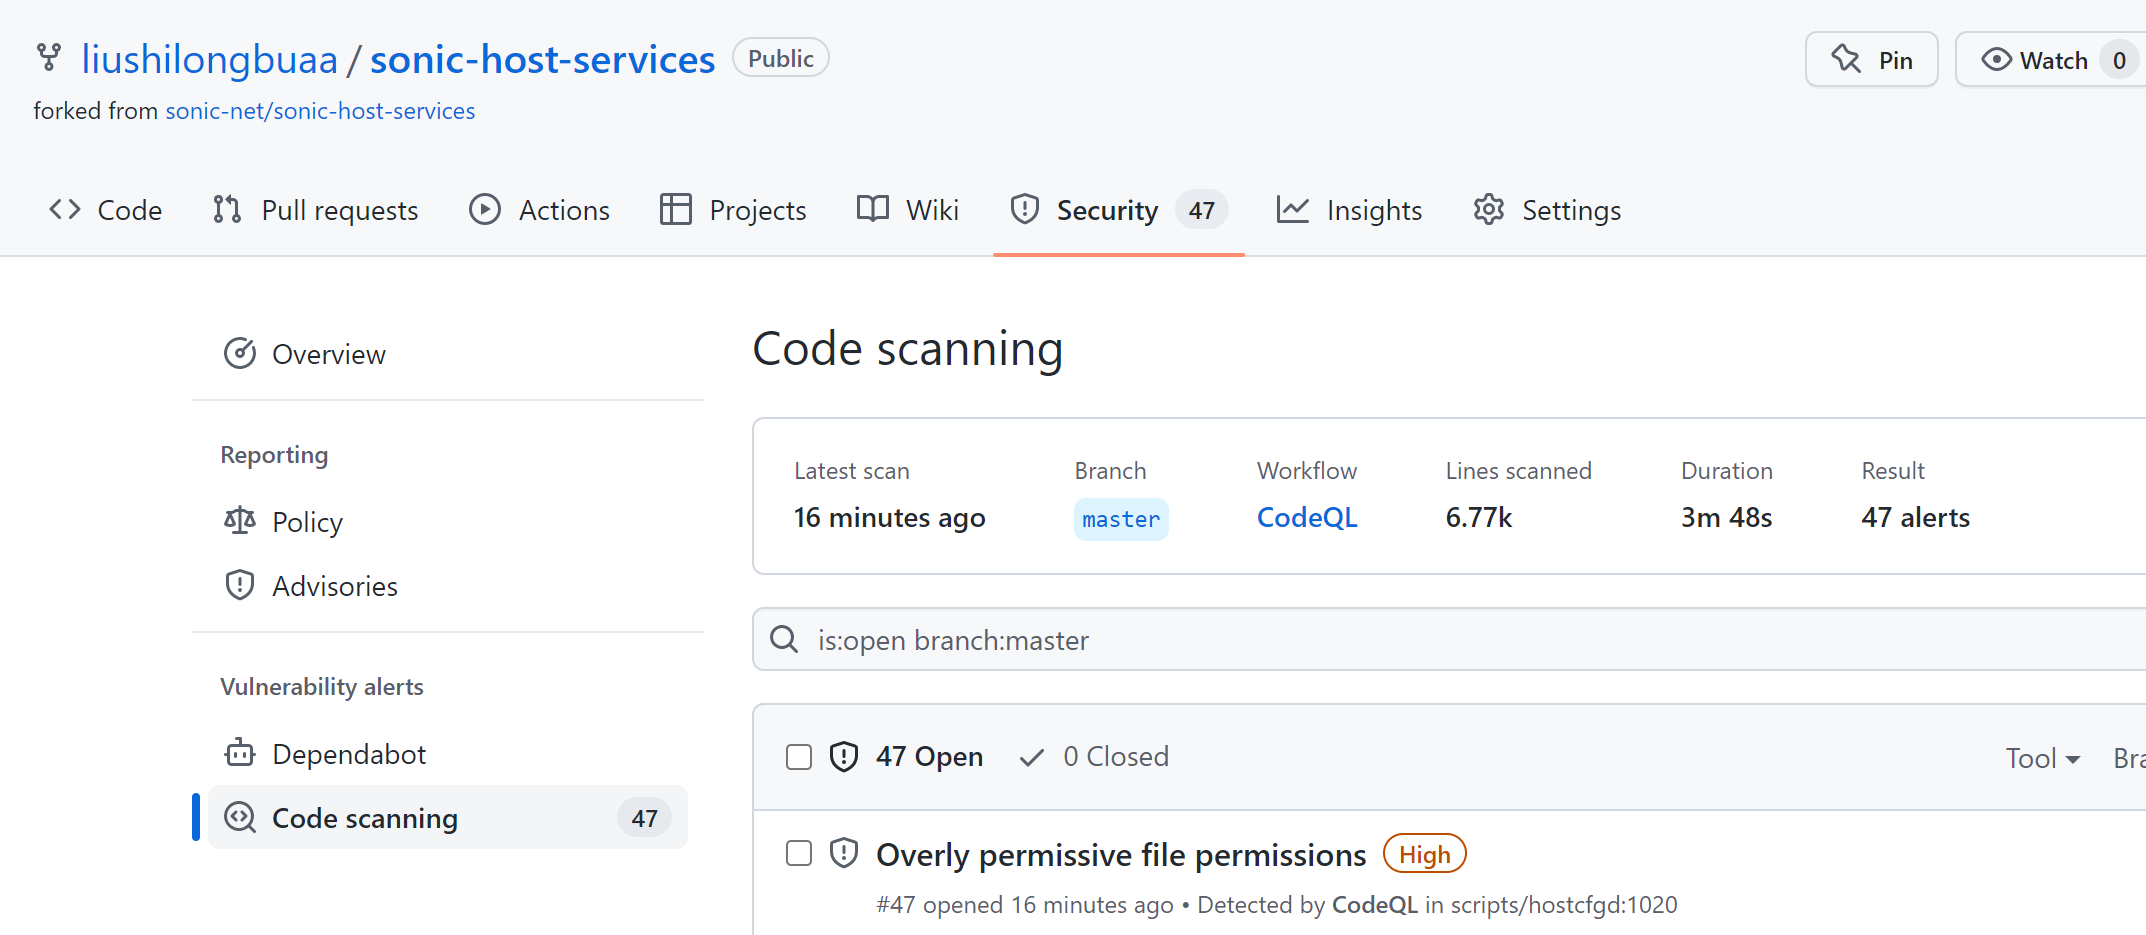
Task: Open the sonic-net/sonic-host-services upstream link
Action: [320, 110]
